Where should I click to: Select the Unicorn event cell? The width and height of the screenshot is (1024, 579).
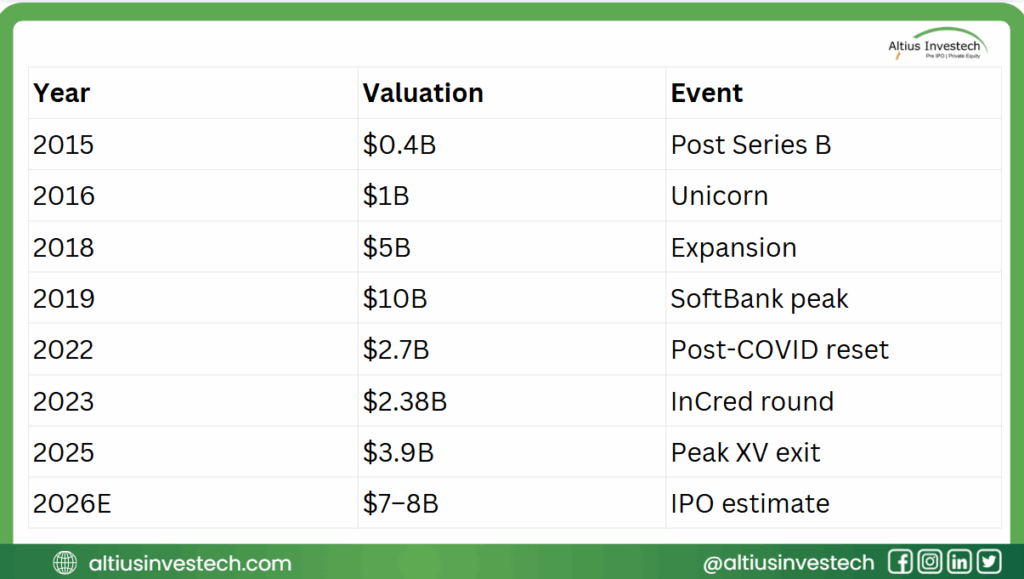[x=719, y=196]
